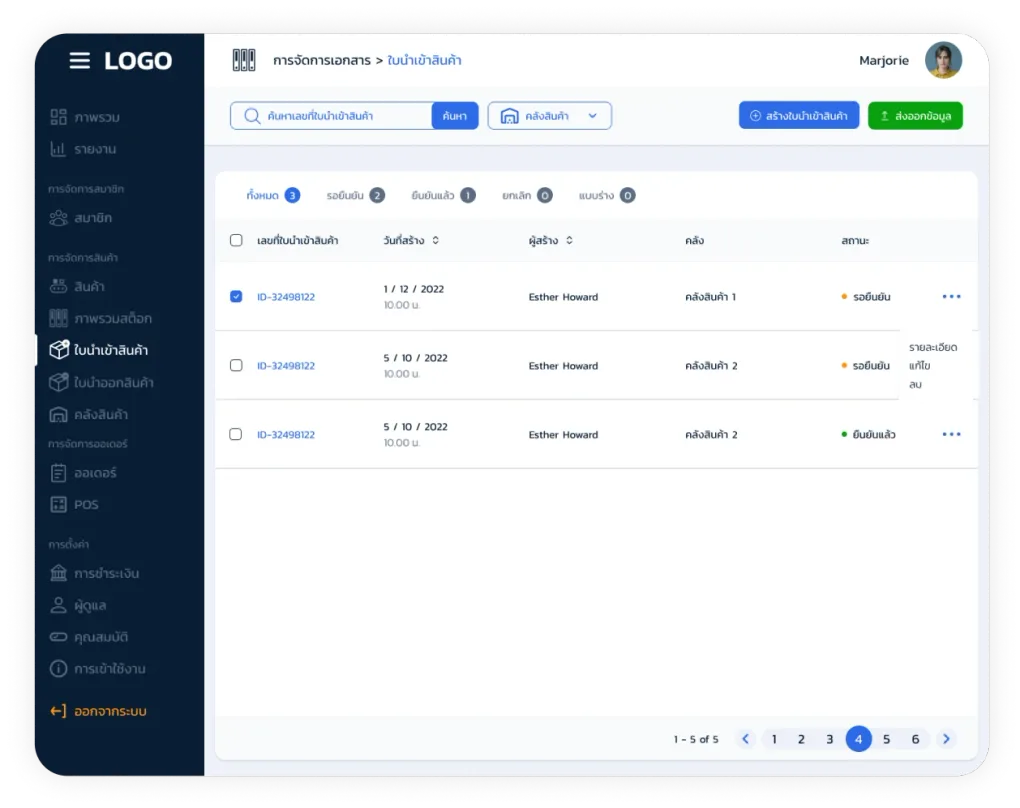Click the สมาชิก members icon

coord(59,218)
